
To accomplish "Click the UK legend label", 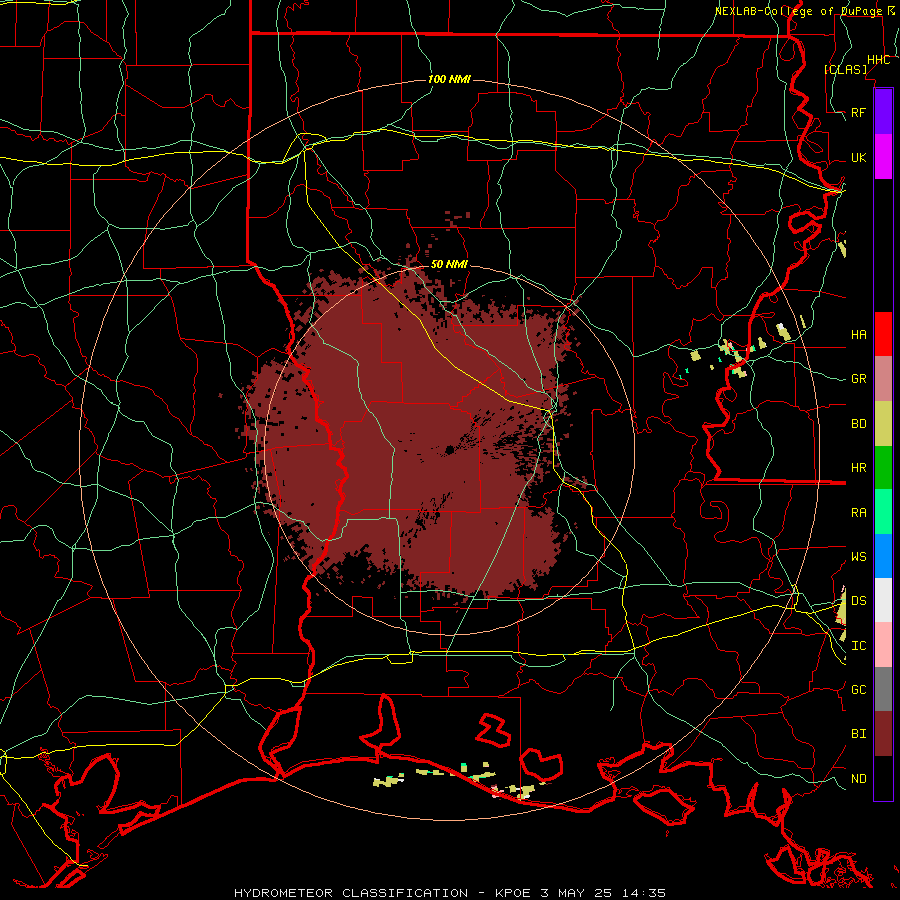I will point(859,157).
